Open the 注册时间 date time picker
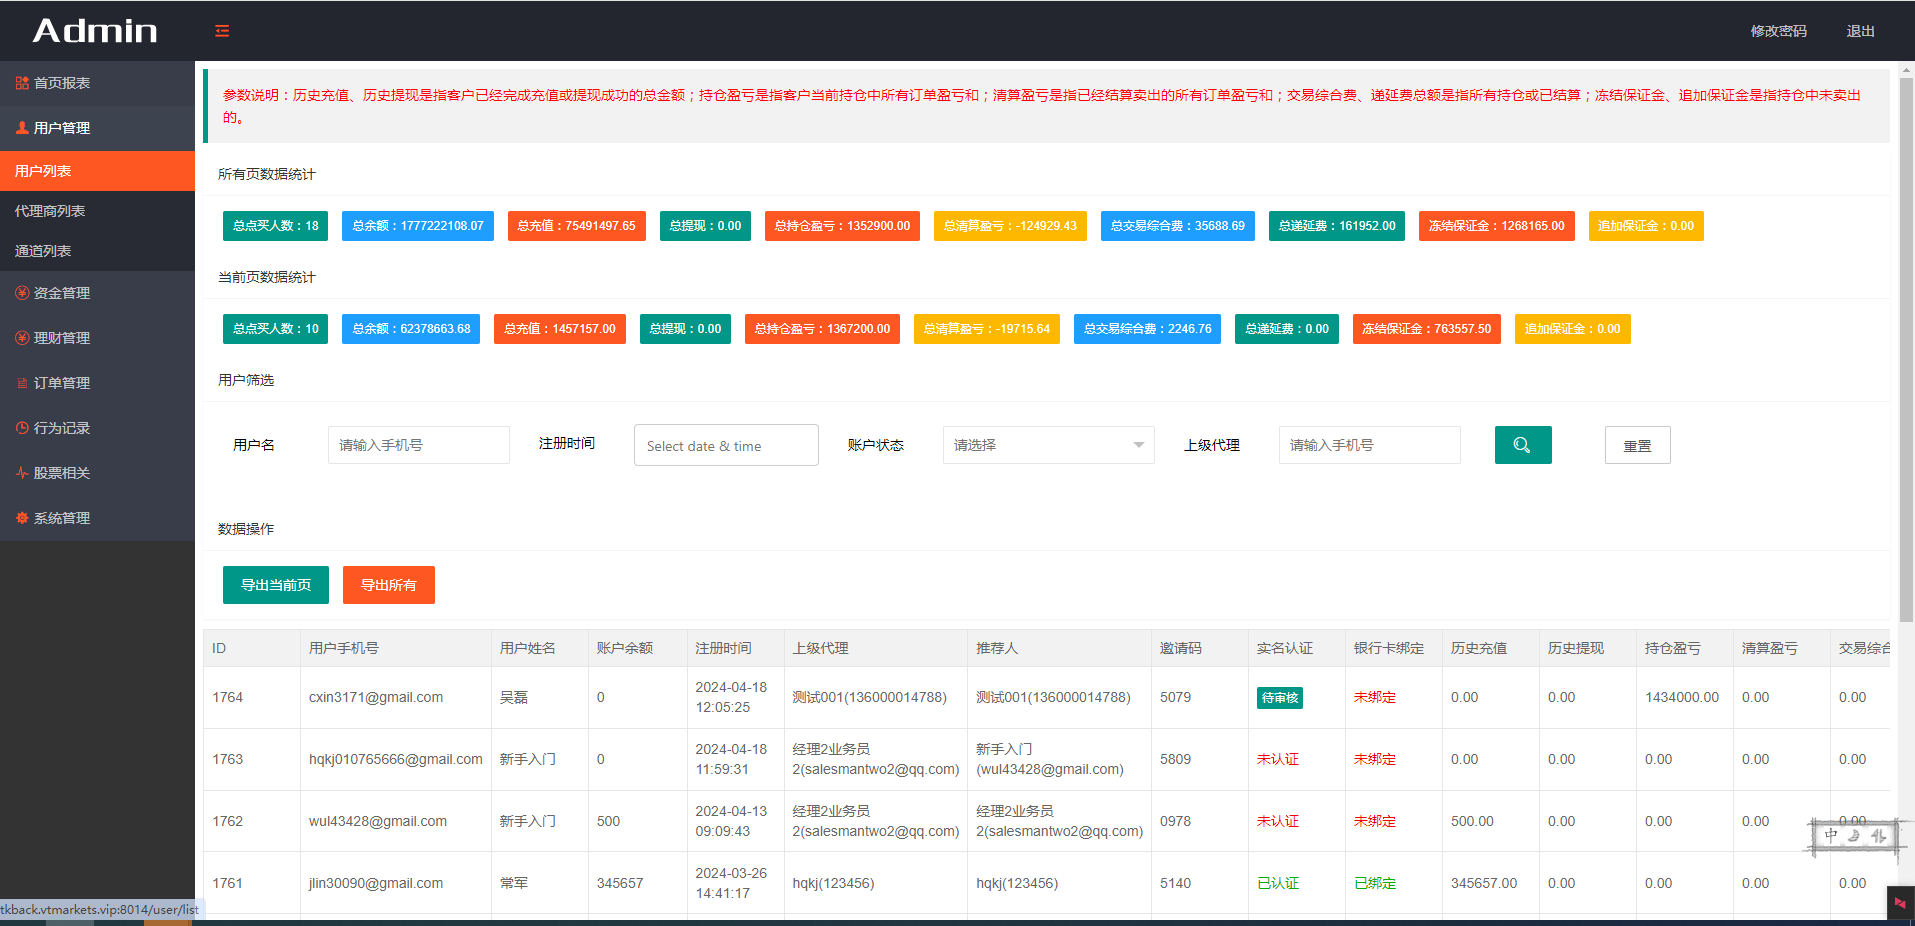Image resolution: width=1915 pixels, height=926 pixels. pyautogui.click(x=725, y=445)
